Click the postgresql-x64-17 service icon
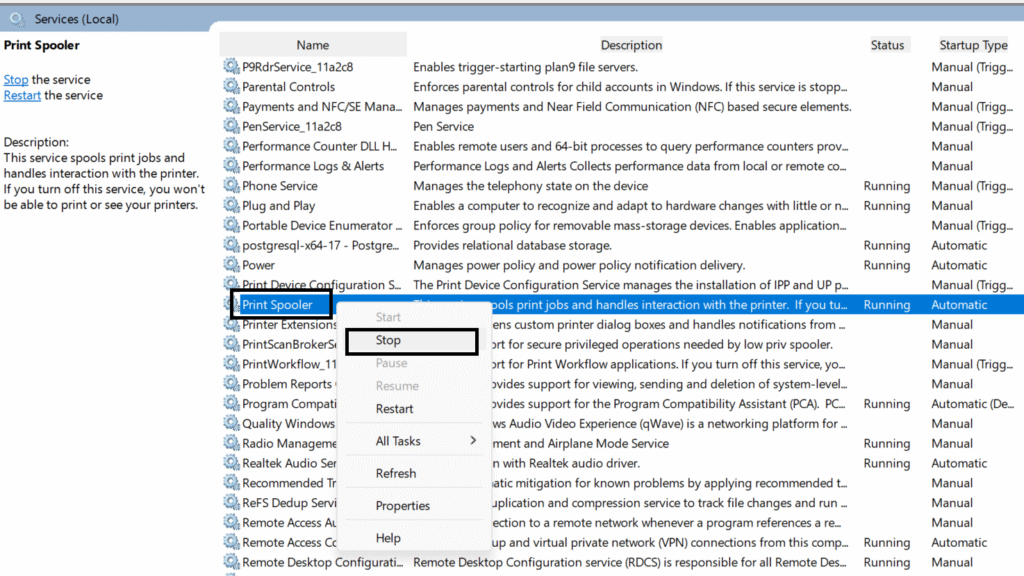The height and width of the screenshot is (576, 1024). coord(231,245)
